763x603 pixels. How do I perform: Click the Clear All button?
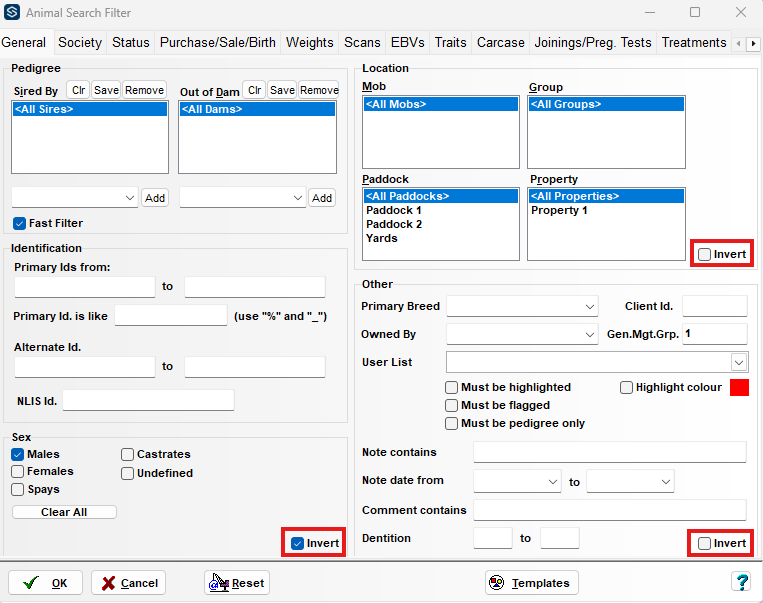64,512
